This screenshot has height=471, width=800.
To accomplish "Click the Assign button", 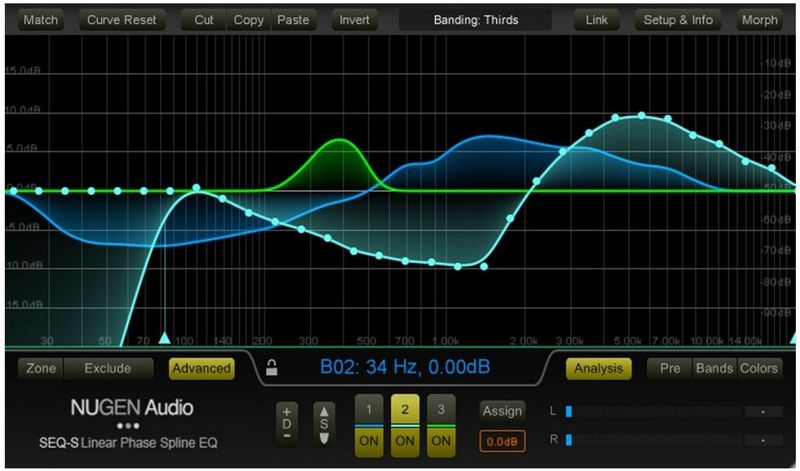I will (x=502, y=411).
